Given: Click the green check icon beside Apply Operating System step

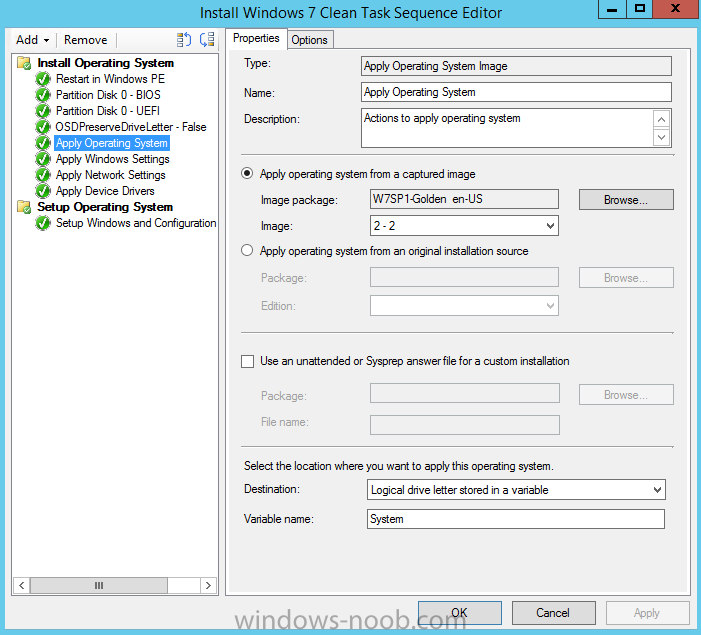Looking at the screenshot, I should click(x=43, y=143).
